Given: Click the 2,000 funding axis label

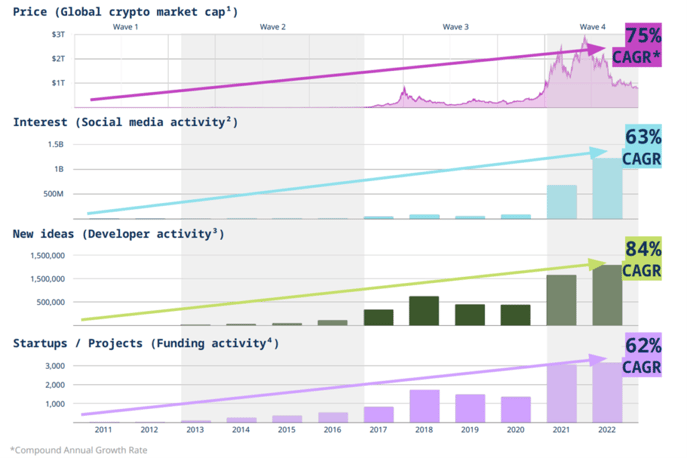Looking at the screenshot, I should pyautogui.click(x=55, y=385).
